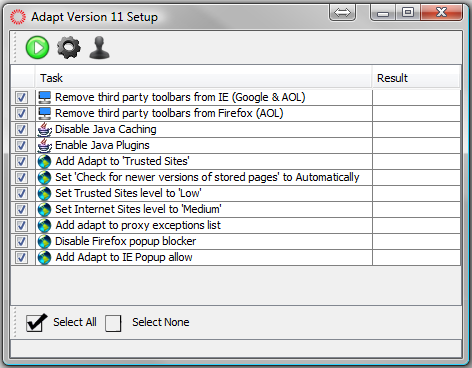Screen dimensions: 472x368
Task: Click the globe icon beside Add Adapt to 'Trusted Sites'
Action: (x=44, y=162)
